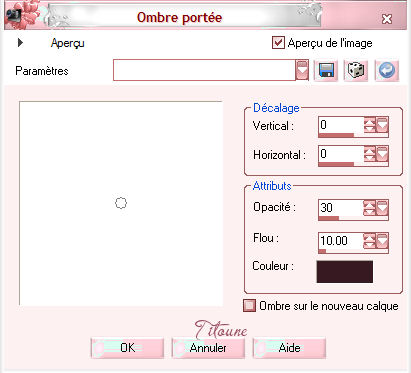Increase the Vertical offset with up arrow
Screen dimensions: 411x373
[369, 122]
